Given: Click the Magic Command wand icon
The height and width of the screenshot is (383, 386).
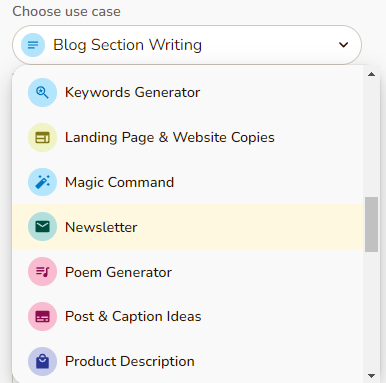Looking at the screenshot, I should (x=42, y=182).
